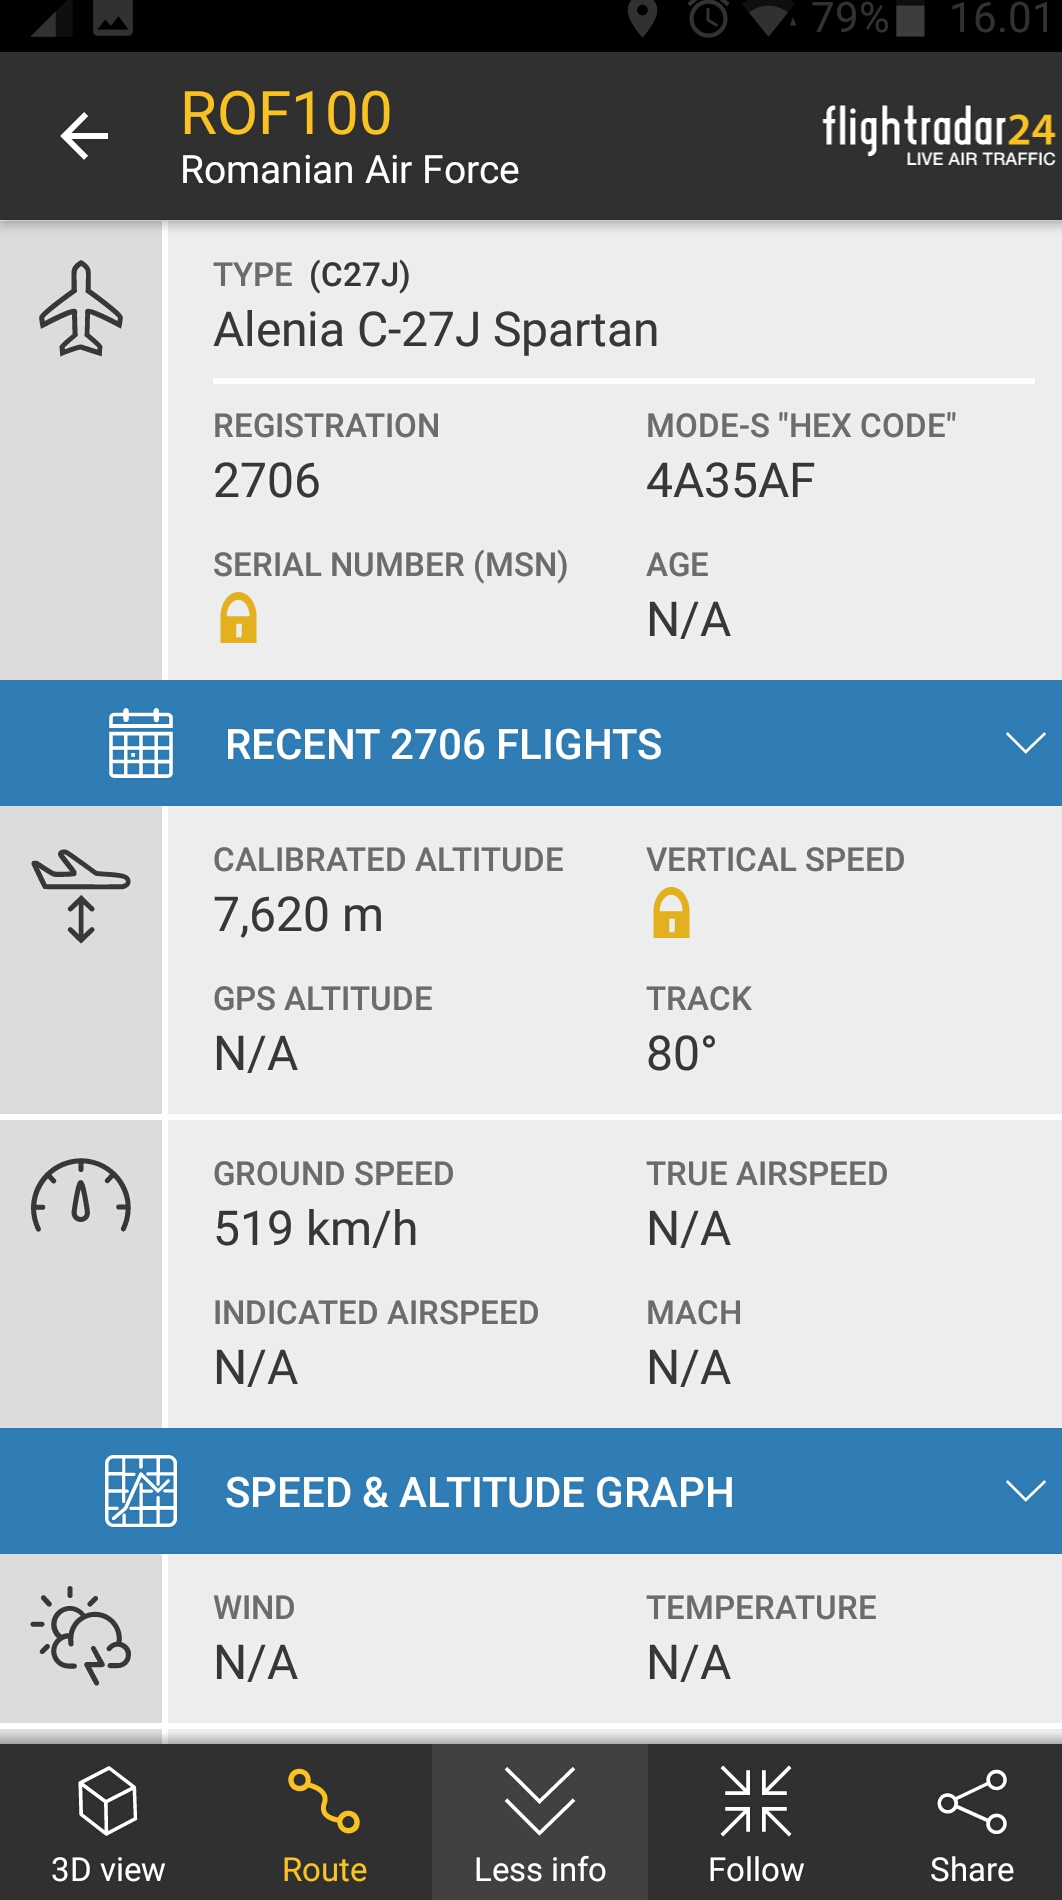Follow this aircraft
The width and height of the screenshot is (1062, 1900).
pos(756,1823)
